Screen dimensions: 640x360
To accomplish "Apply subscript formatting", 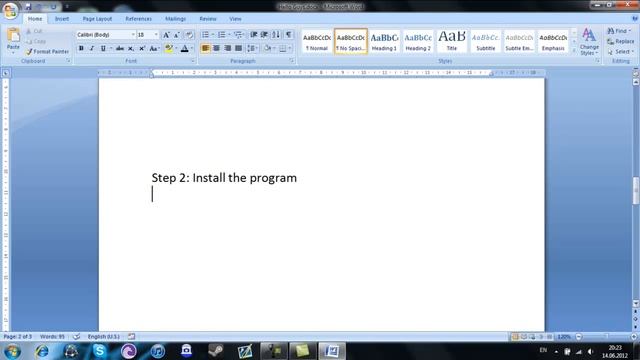I will click(131, 49).
